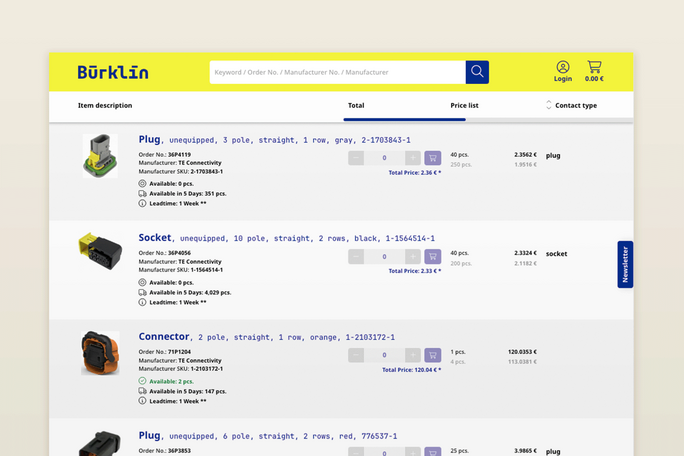Increase quantity for the gray Plug
Screen dimensions: 684x456
[413, 158]
